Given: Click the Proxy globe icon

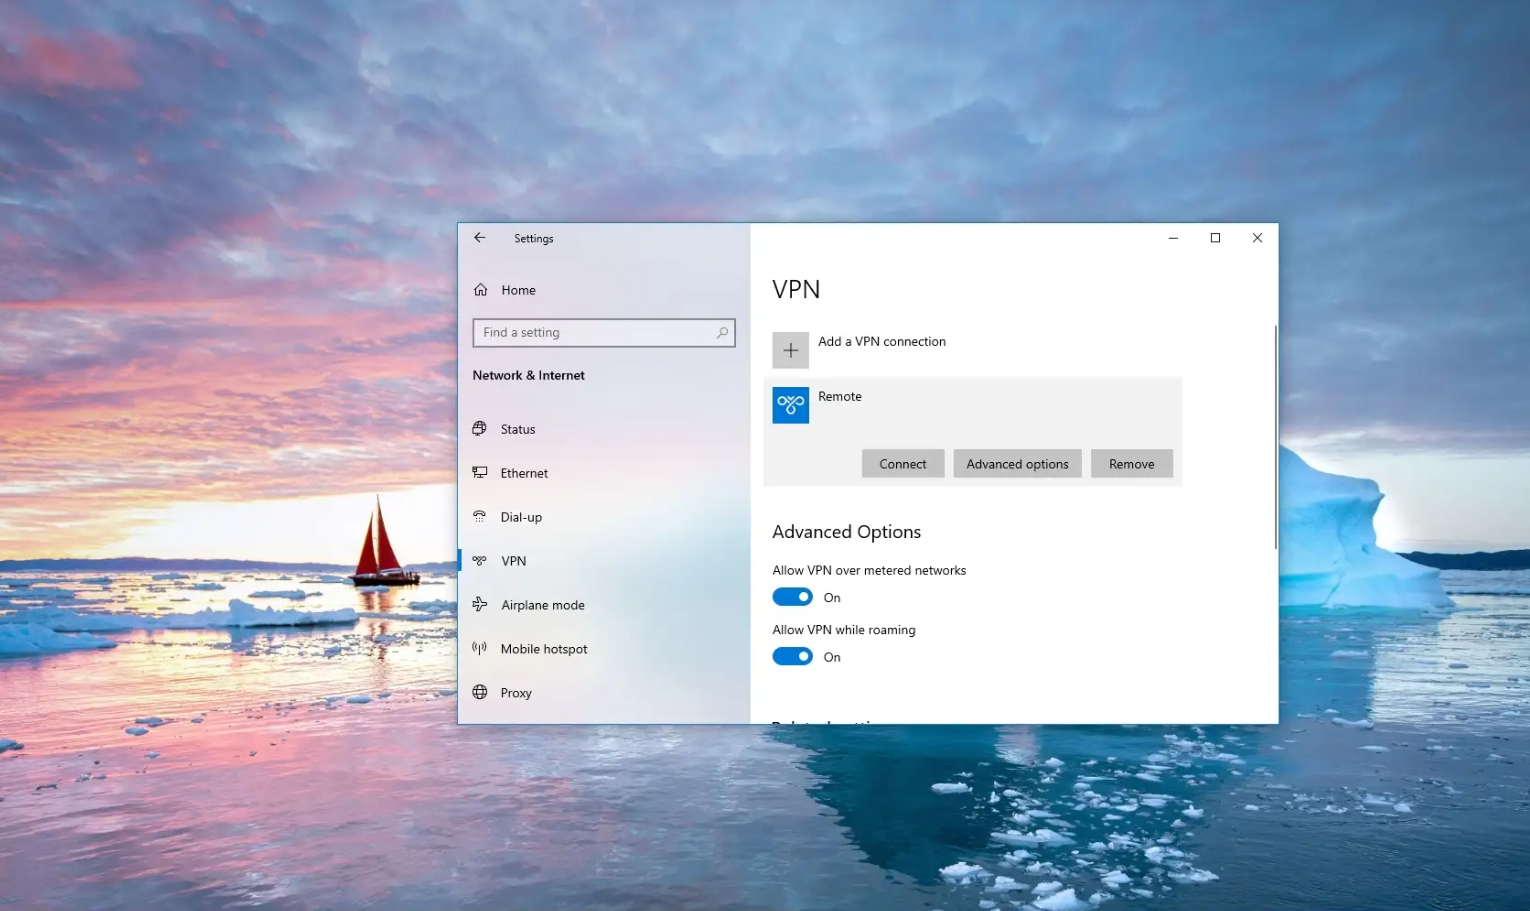Looking at the screenshot, I should (480, 693).
